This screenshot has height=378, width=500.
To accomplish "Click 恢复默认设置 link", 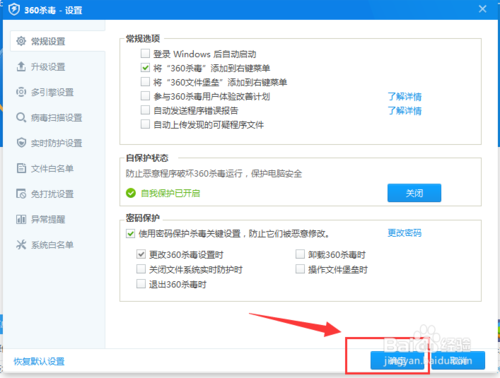I will point(39,361).
